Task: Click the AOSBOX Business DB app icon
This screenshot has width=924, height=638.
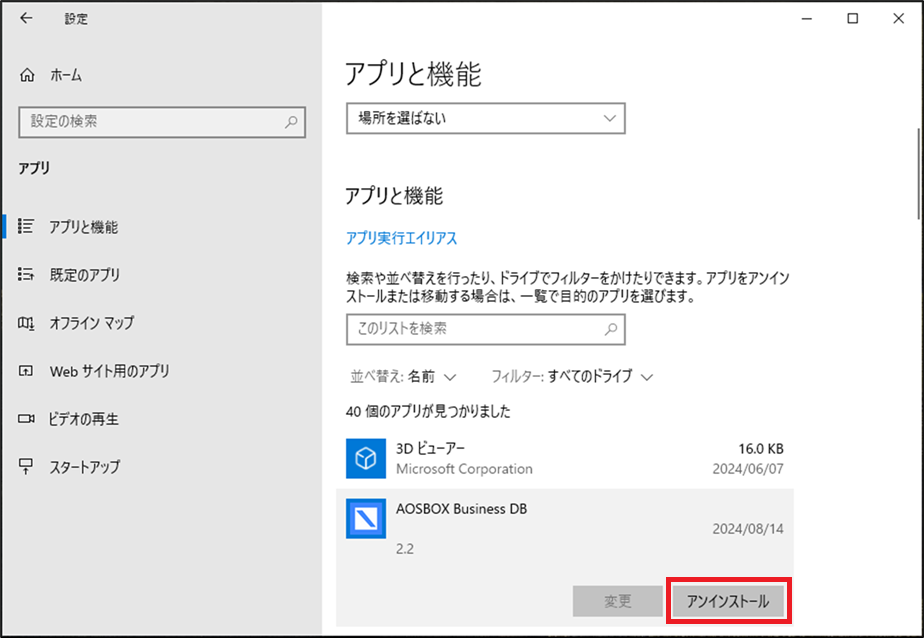Action: [366, 518]
